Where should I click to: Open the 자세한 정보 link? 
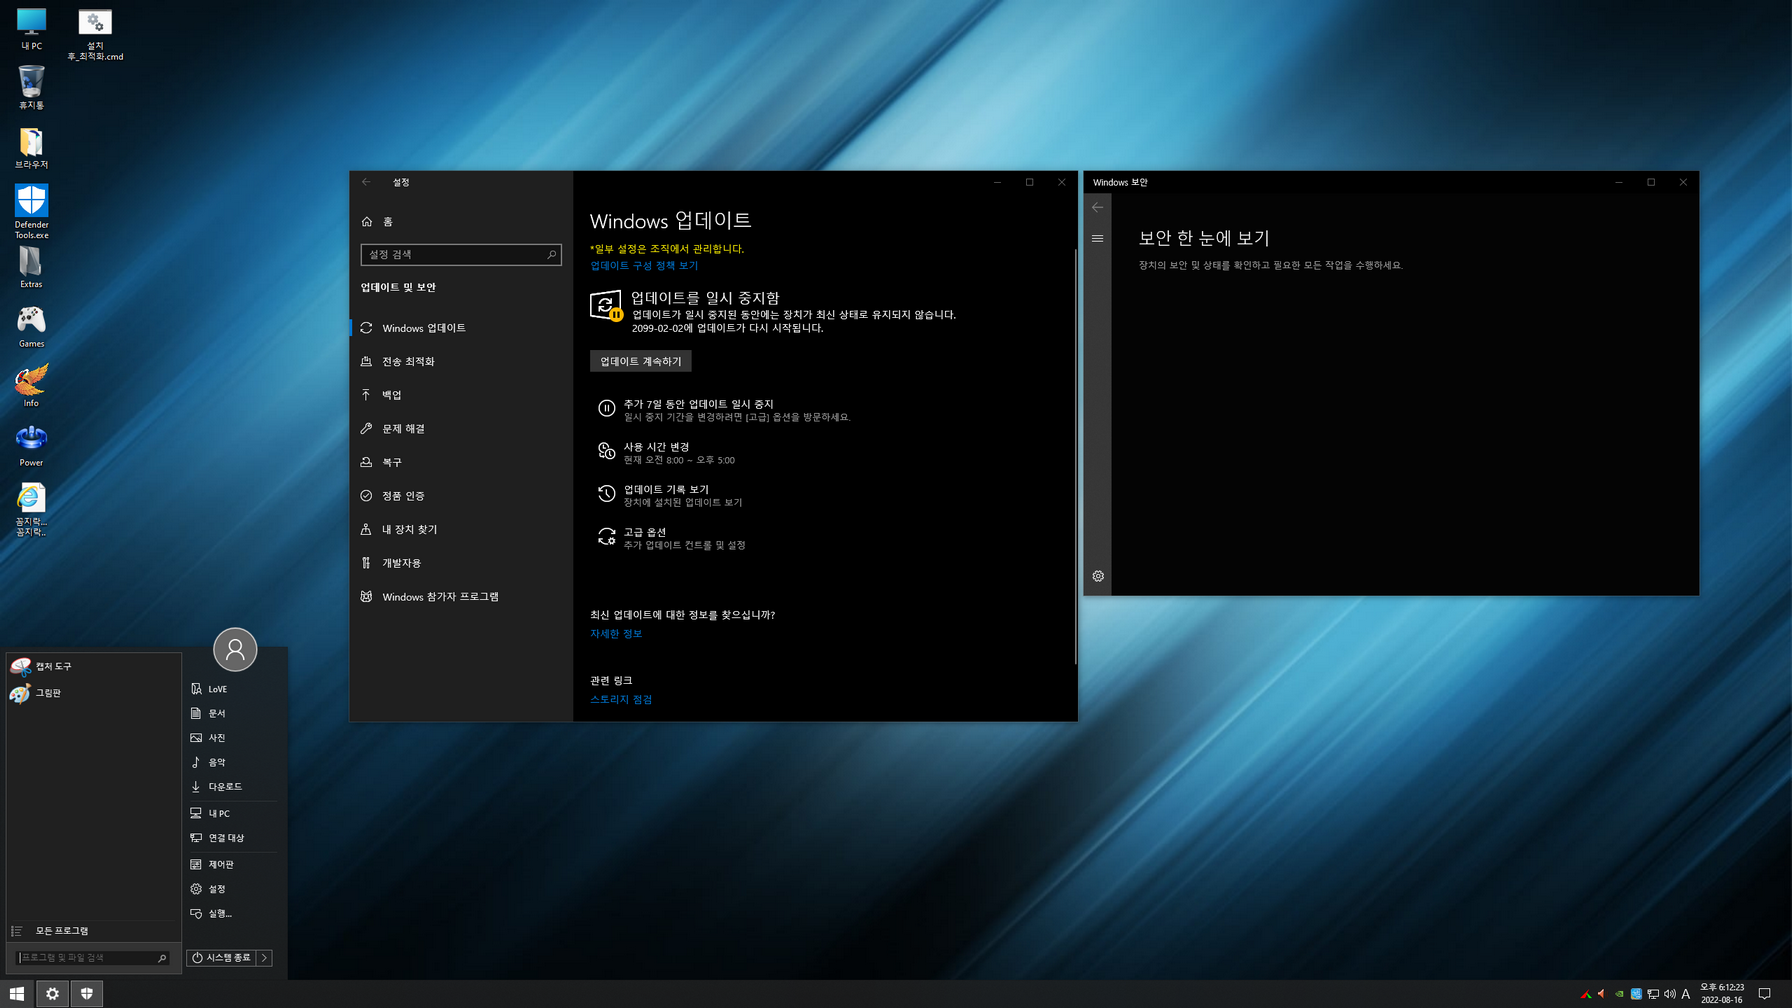click(x=616, y=634)
